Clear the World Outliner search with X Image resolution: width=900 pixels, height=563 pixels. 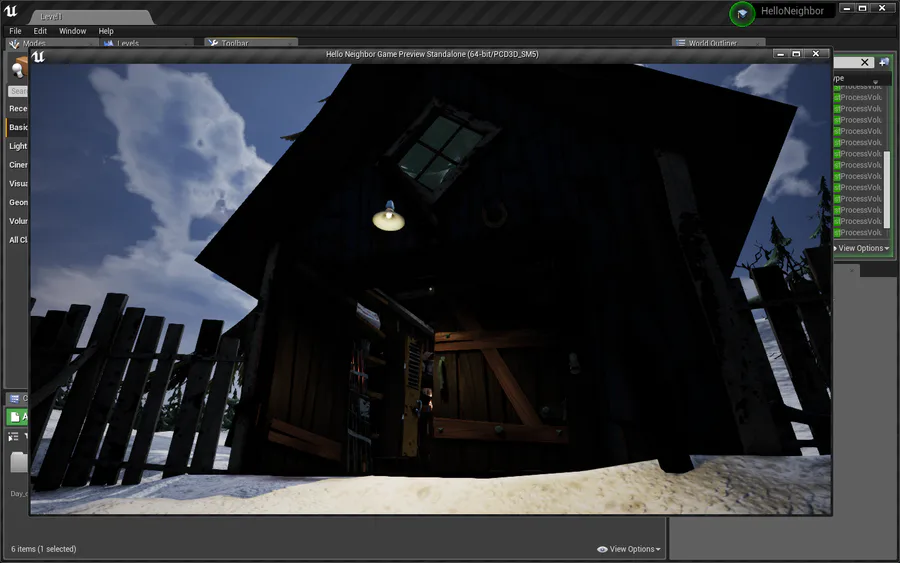(x=865, y=62)
